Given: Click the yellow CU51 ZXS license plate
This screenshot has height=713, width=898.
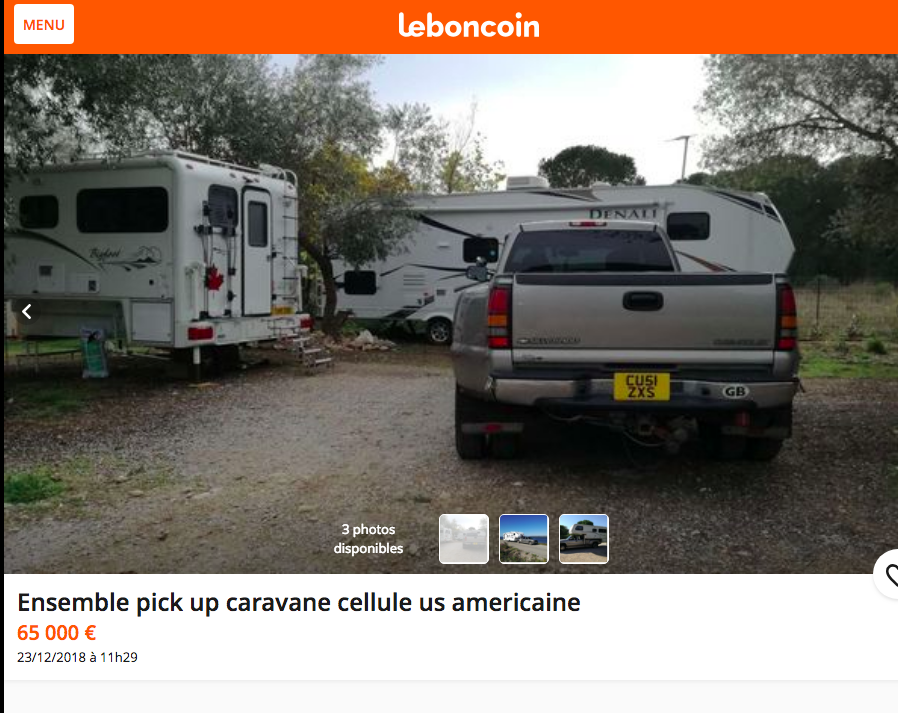Looking at the screenshot, I should click(641, 386).
